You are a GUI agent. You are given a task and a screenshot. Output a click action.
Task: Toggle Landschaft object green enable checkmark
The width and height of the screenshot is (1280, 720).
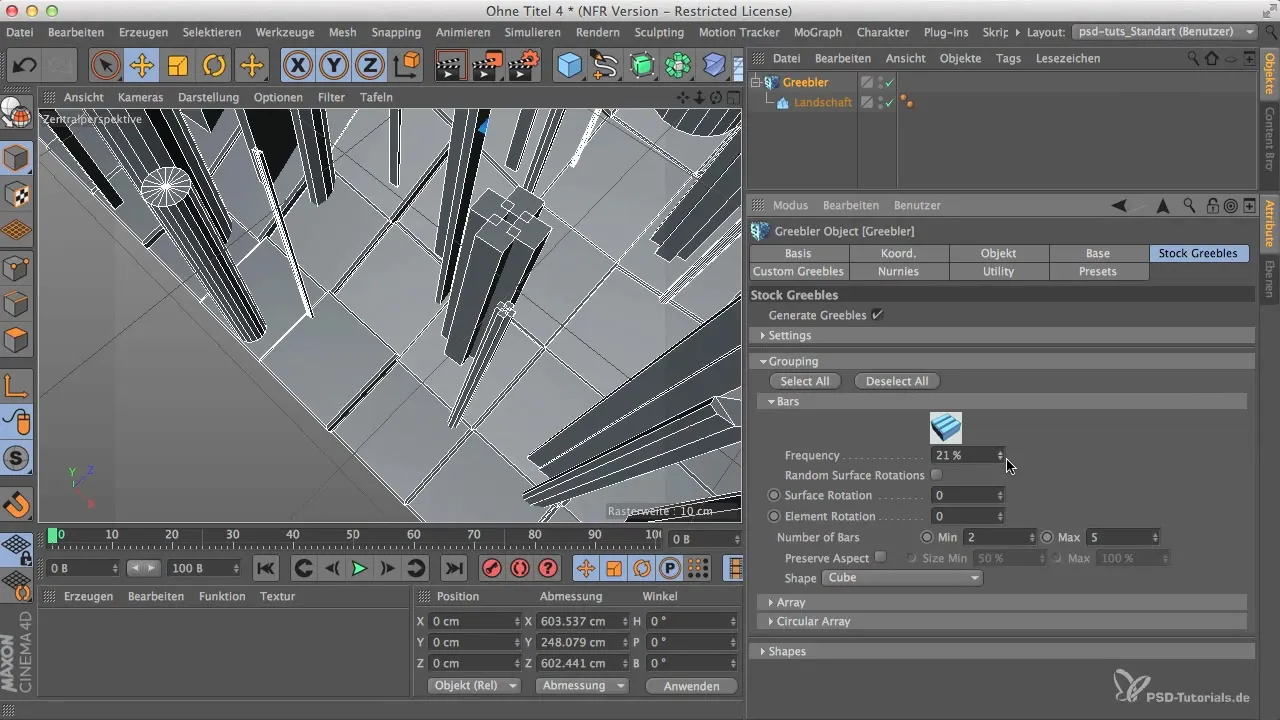click(x=888, y=102)
